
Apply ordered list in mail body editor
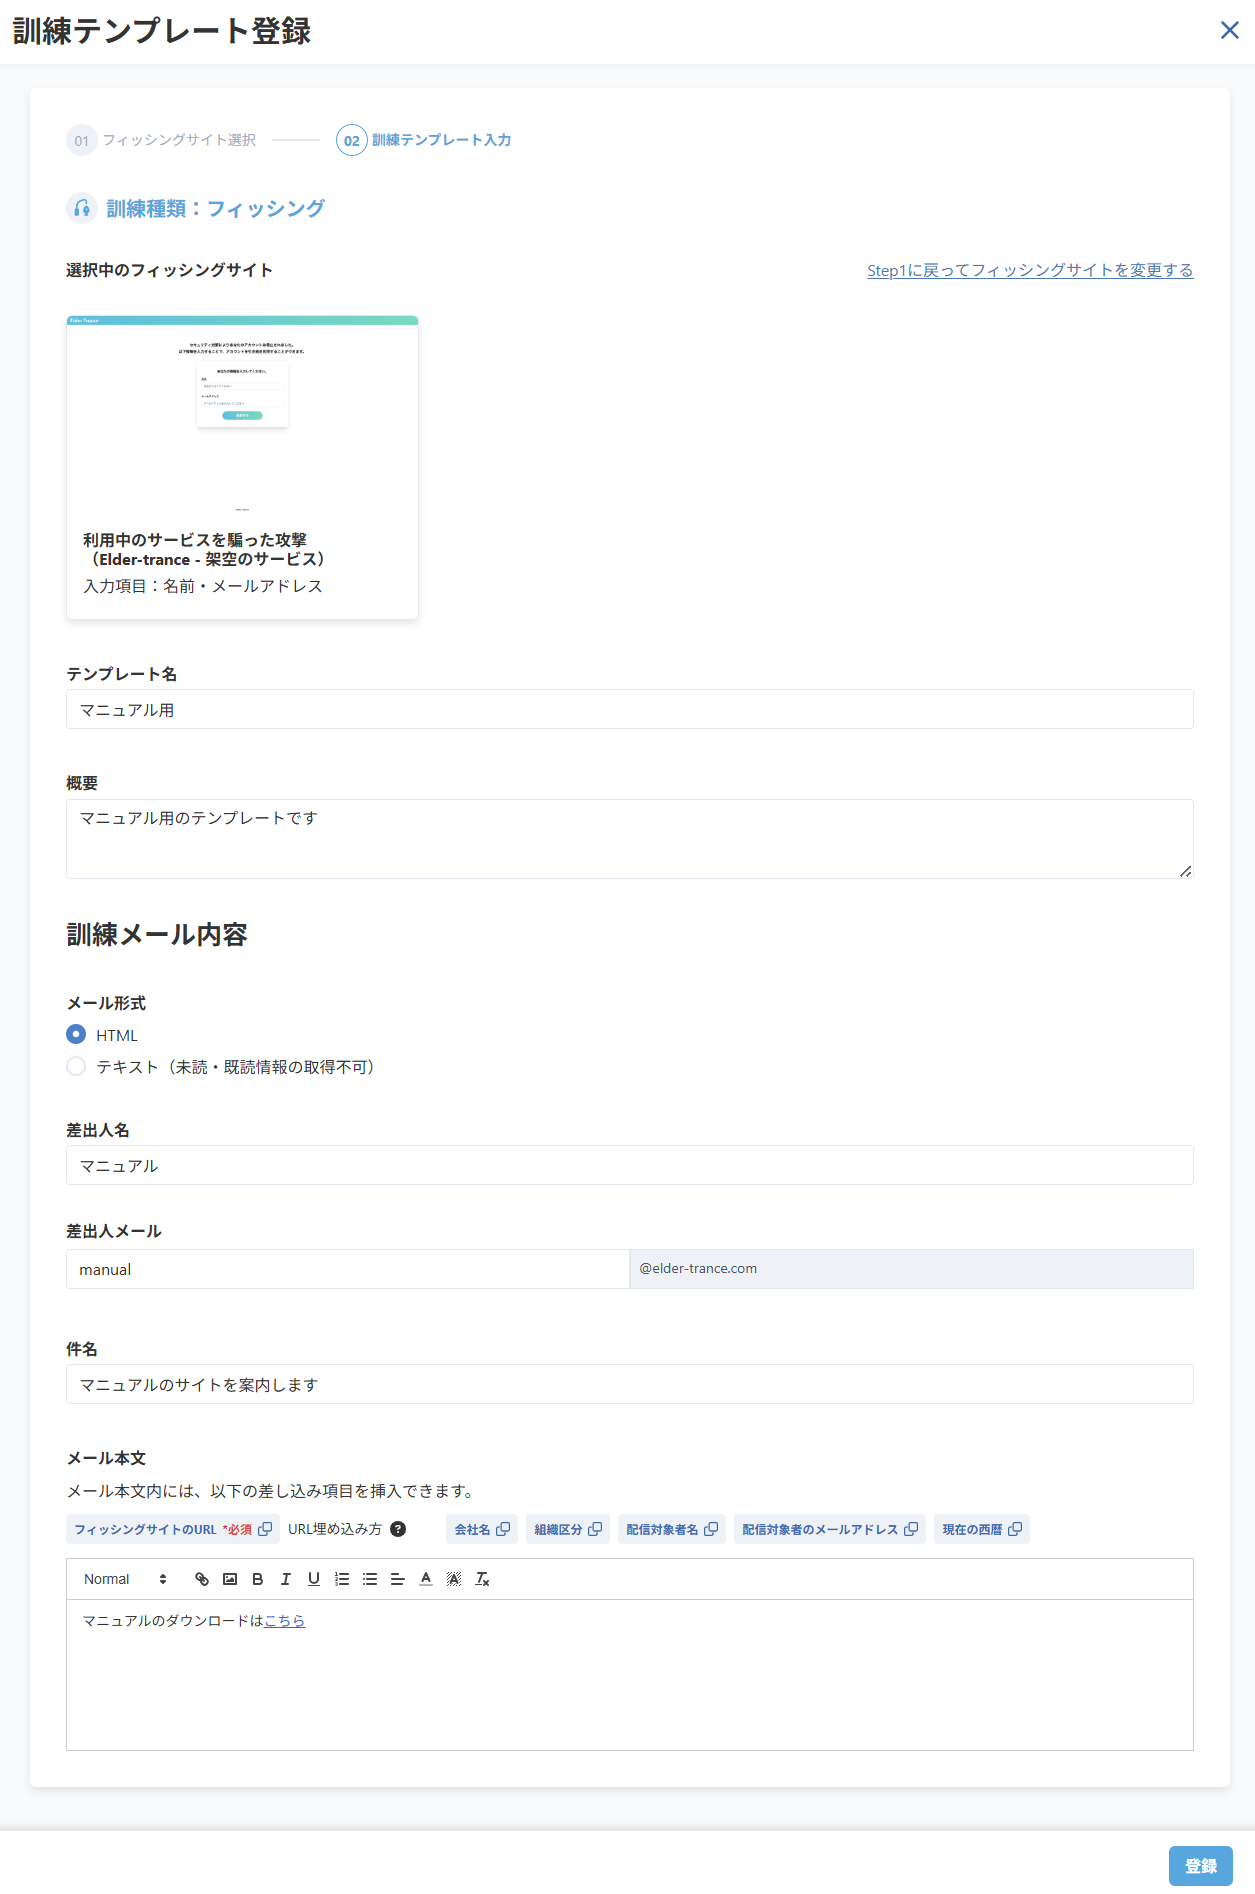pyautogui.click(x=342, y=1579)
